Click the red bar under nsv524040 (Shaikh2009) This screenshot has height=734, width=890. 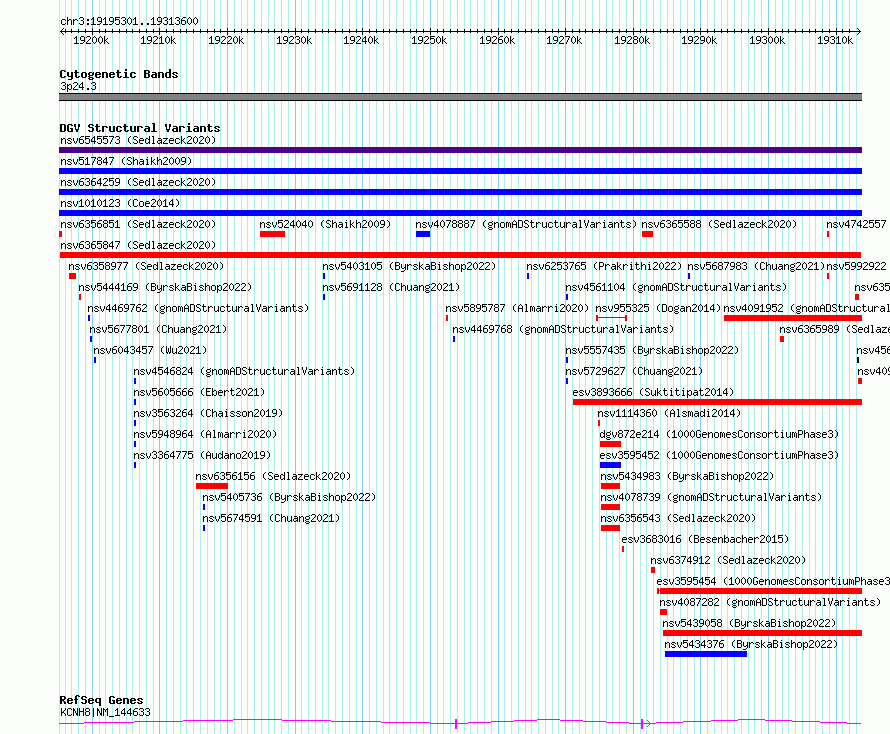[x=272, y=234]
